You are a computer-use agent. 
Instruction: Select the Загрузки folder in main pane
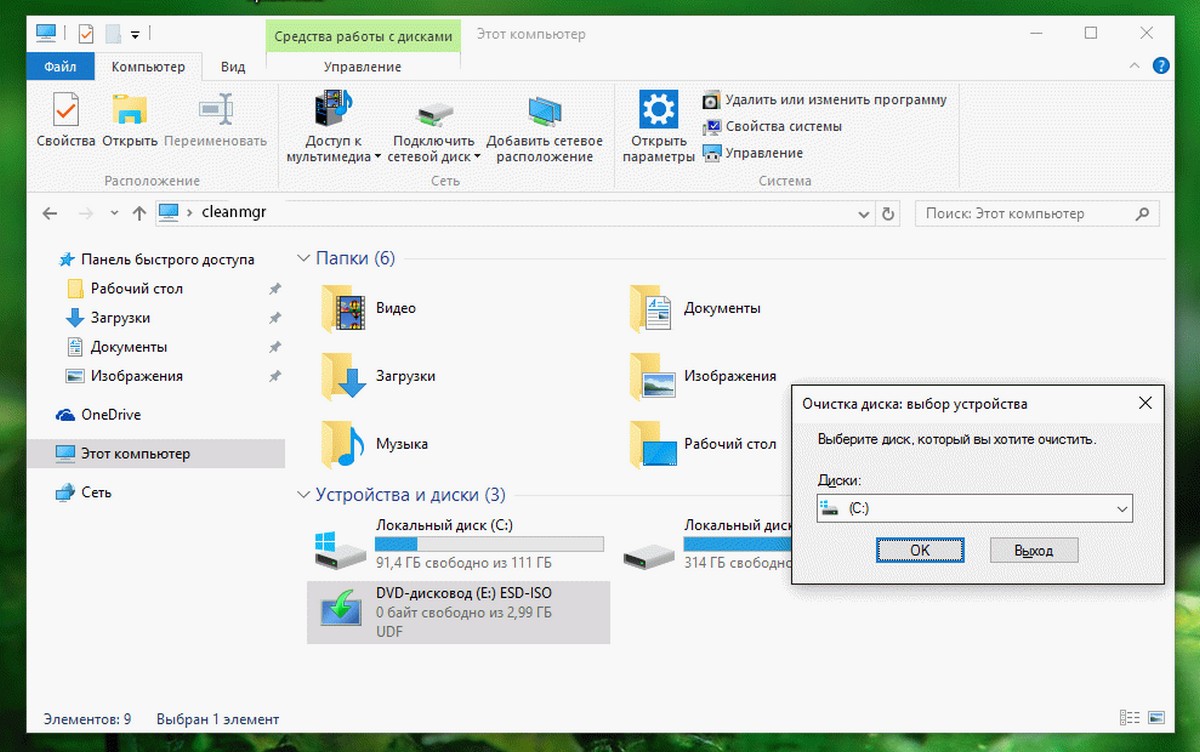coord(378,376)
